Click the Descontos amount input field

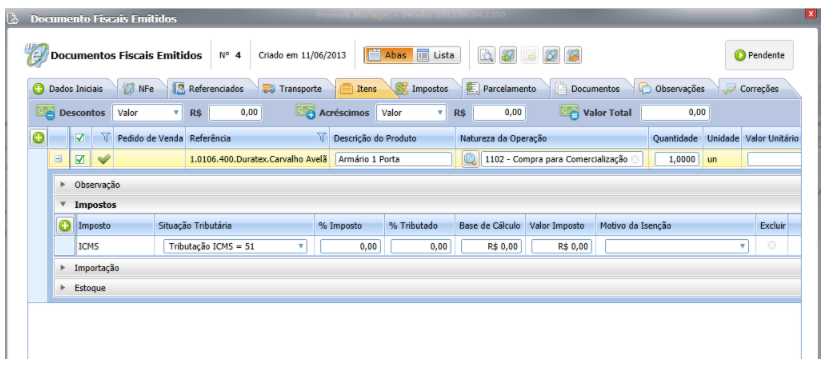[x=235, y=113]
